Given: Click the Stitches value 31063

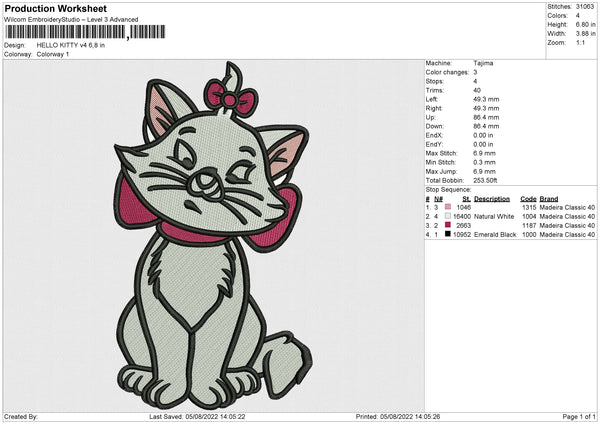Looking at the screenshot, I should click(585, 7).
